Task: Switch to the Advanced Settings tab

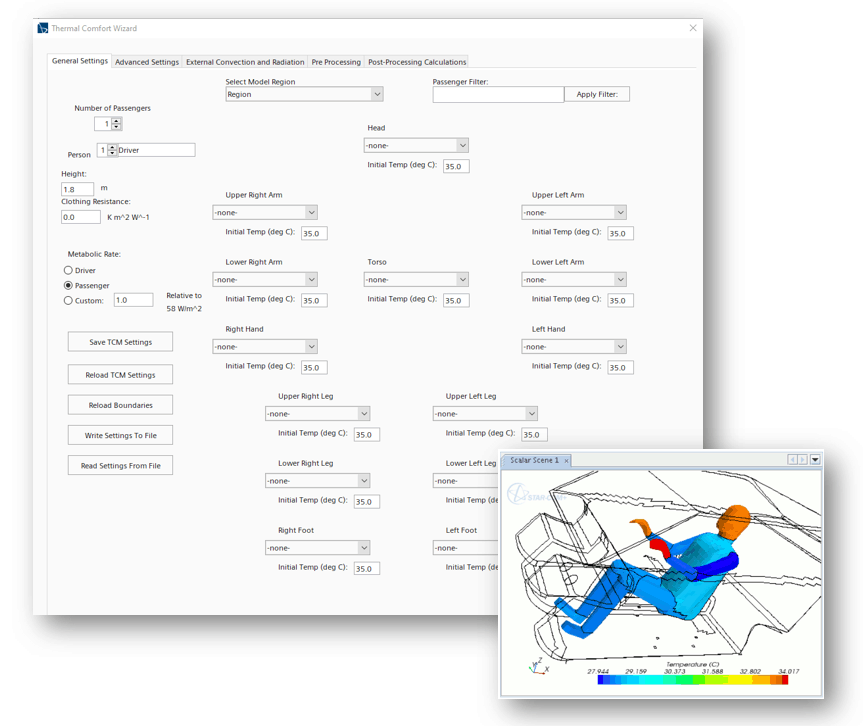Action: [147, 62]
